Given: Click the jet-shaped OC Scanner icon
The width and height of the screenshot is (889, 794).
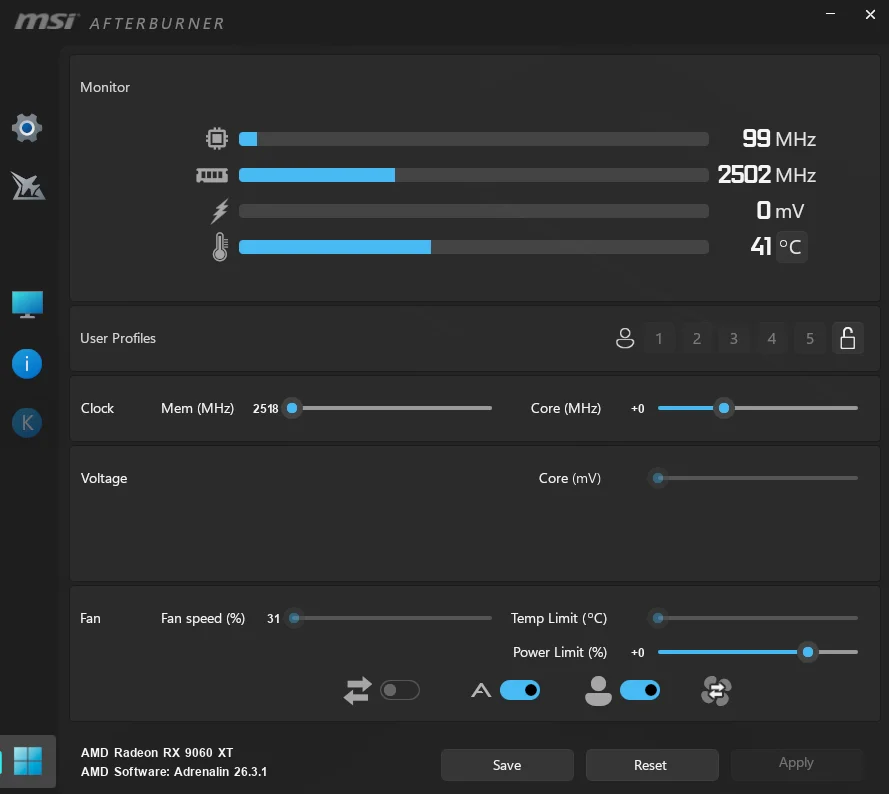Looking at the screenshot, I should point(27,186).
